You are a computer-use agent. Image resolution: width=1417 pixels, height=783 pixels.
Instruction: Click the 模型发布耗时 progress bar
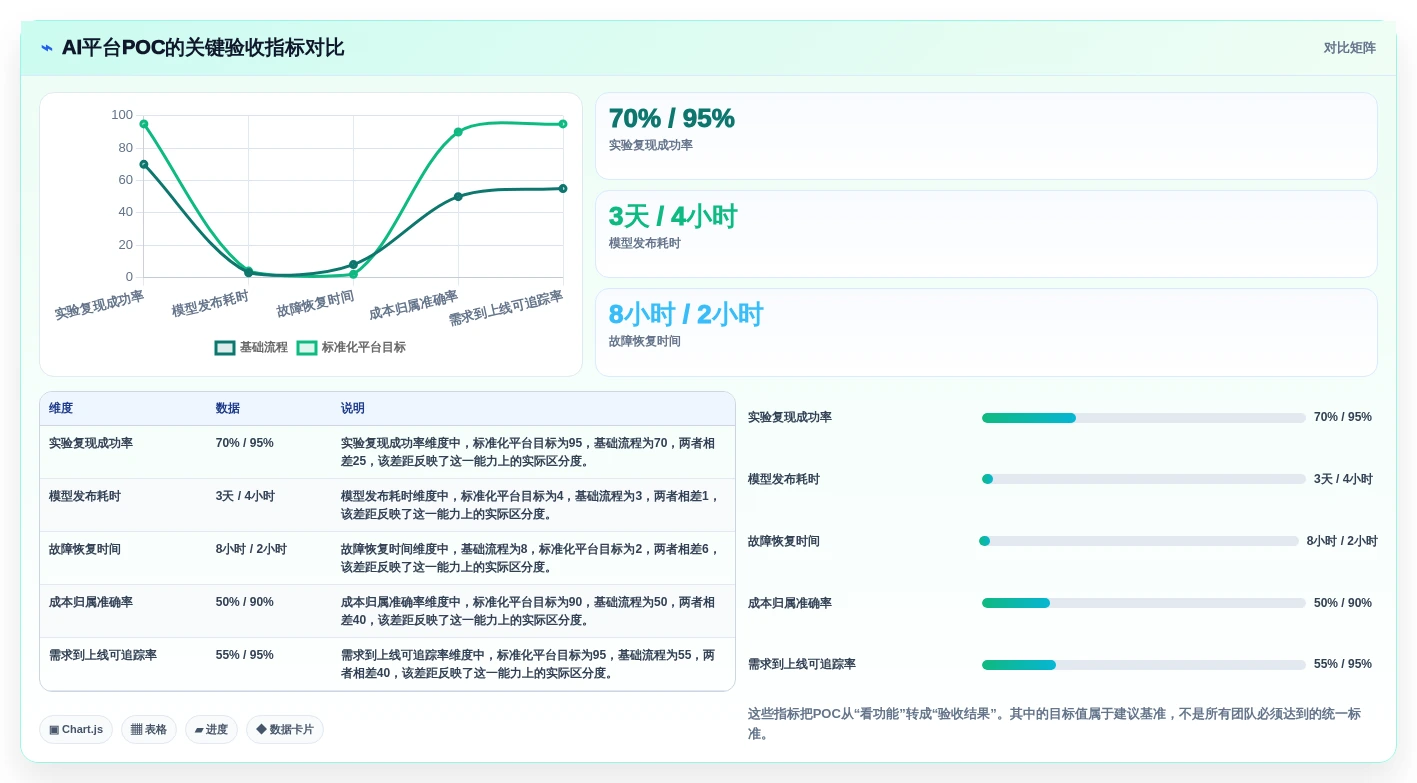[x=1144, y=479]
